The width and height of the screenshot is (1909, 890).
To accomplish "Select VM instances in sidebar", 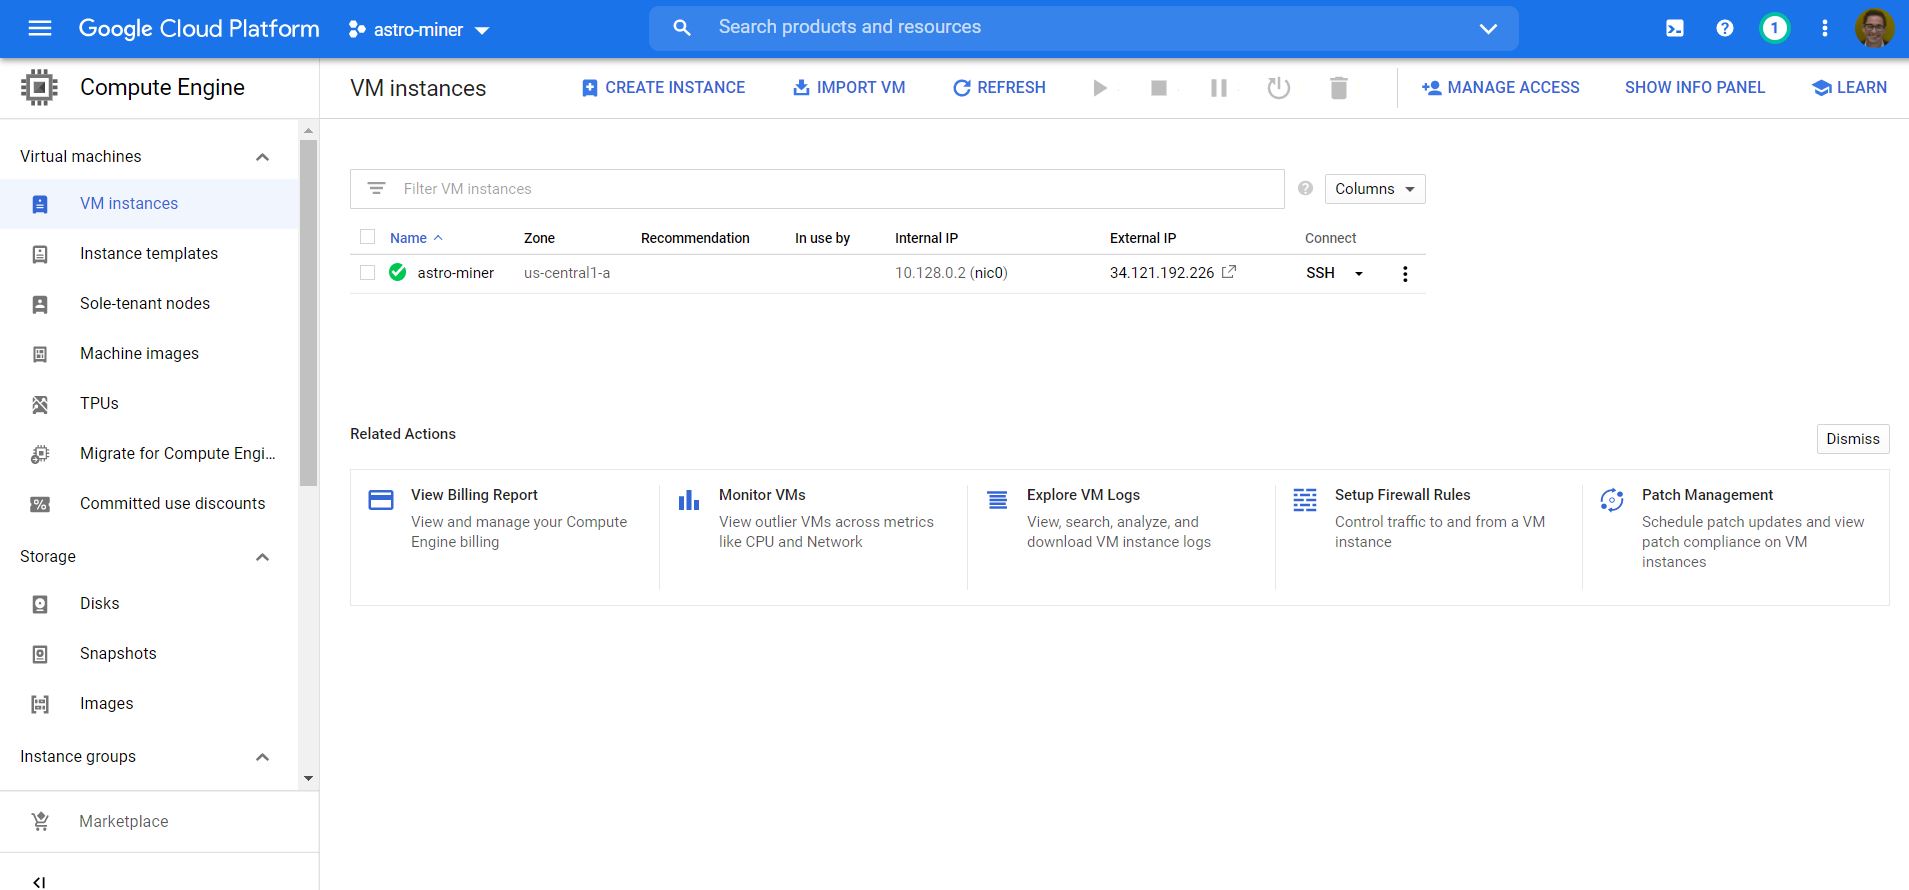I will pyautogui.click(x=149, y=204).
